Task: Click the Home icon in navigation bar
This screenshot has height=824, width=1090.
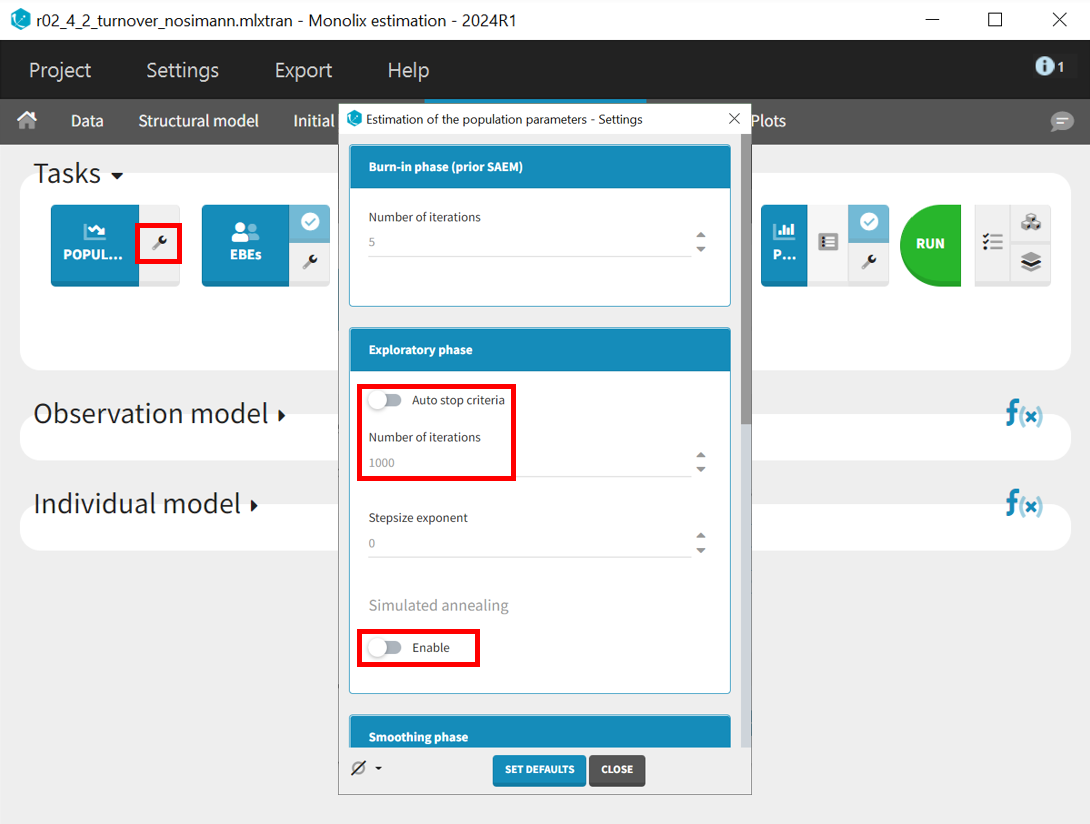Action: (28, 120)
